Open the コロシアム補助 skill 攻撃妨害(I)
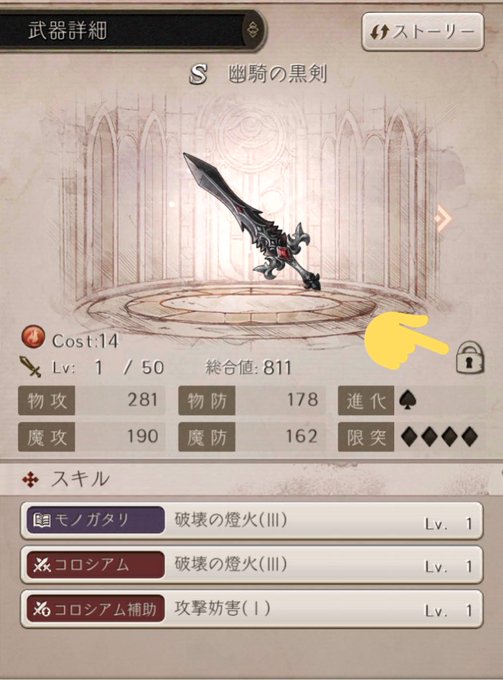 coord(252,609)
